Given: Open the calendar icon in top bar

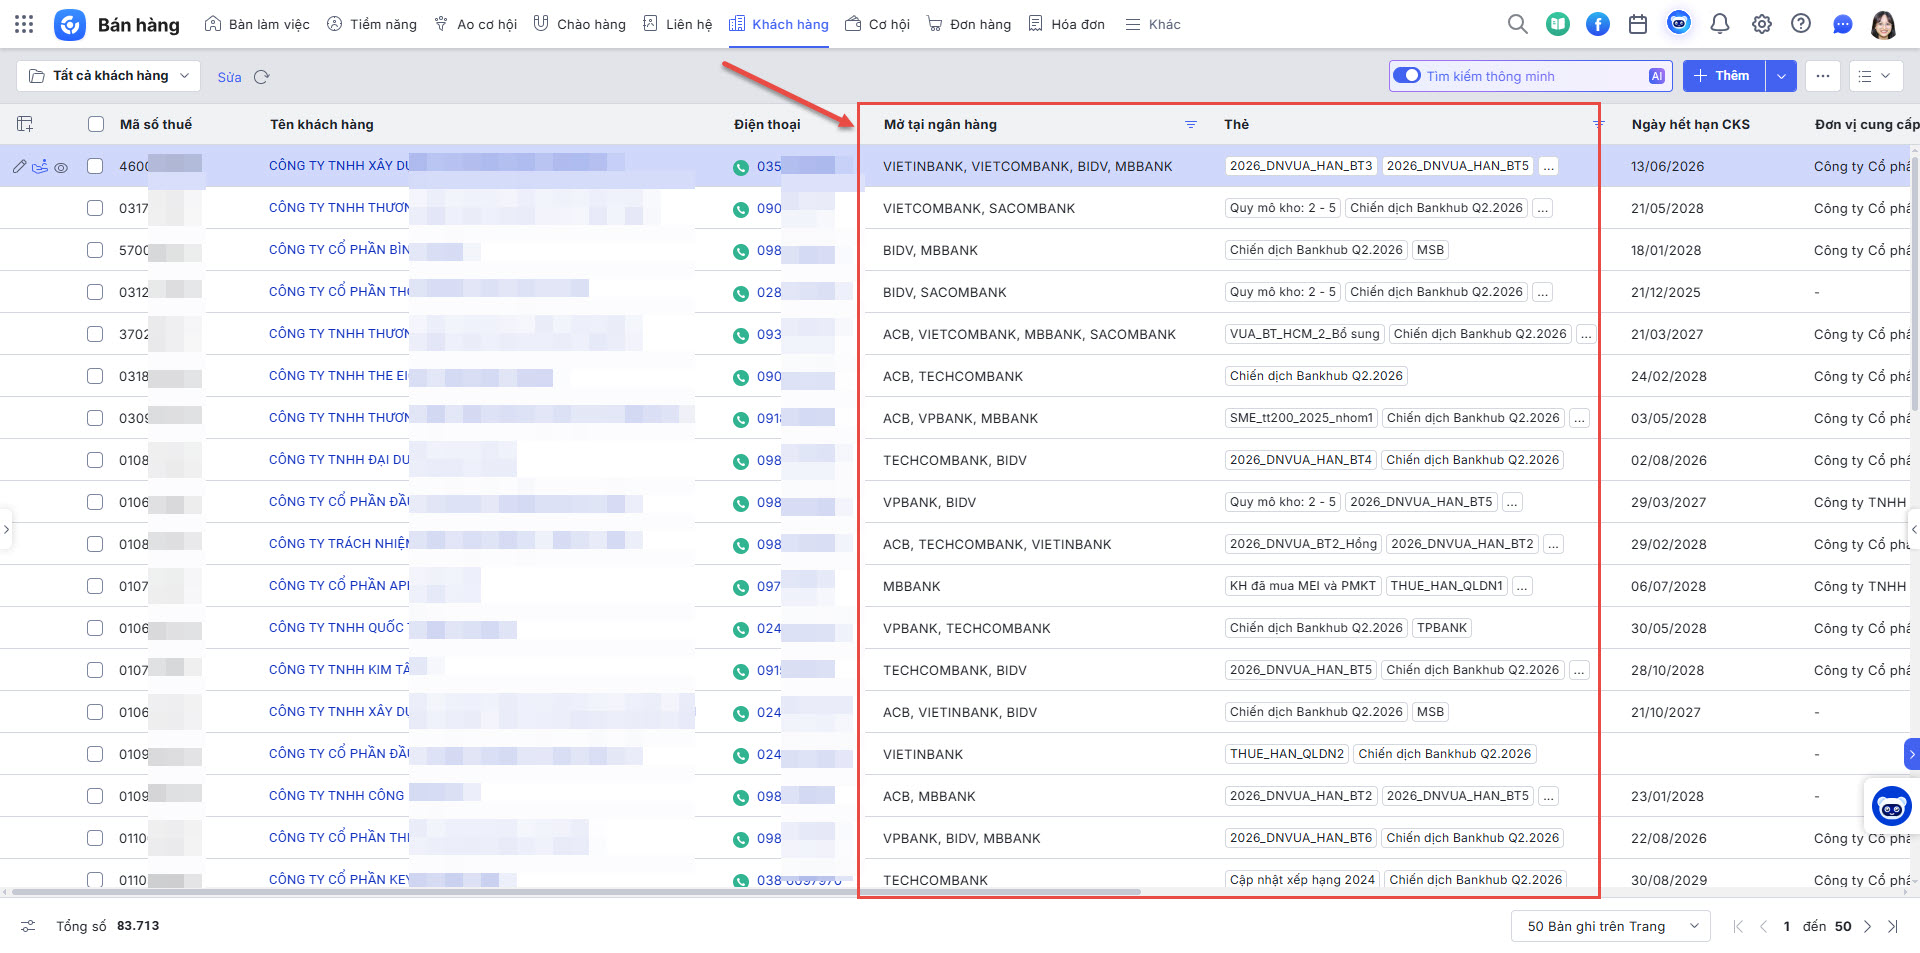Looking at the screenshot, I should click(1638, 24).
